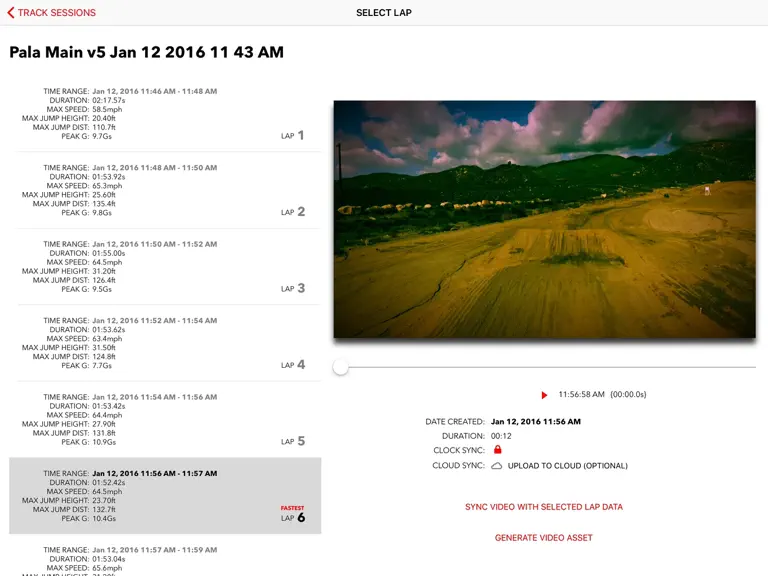
Task: Go back to Track Sessions
Action: tap(51, 13)
